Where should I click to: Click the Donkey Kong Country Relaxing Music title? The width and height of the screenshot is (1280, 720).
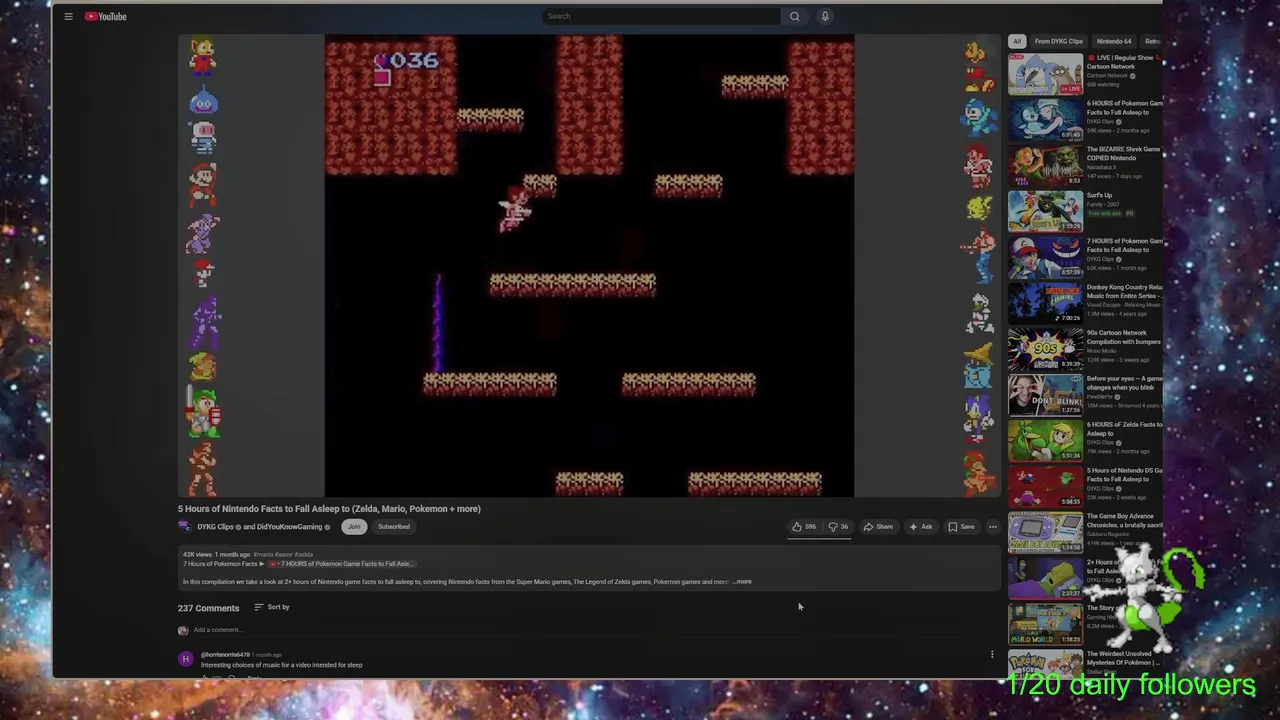click(1123, 291)
